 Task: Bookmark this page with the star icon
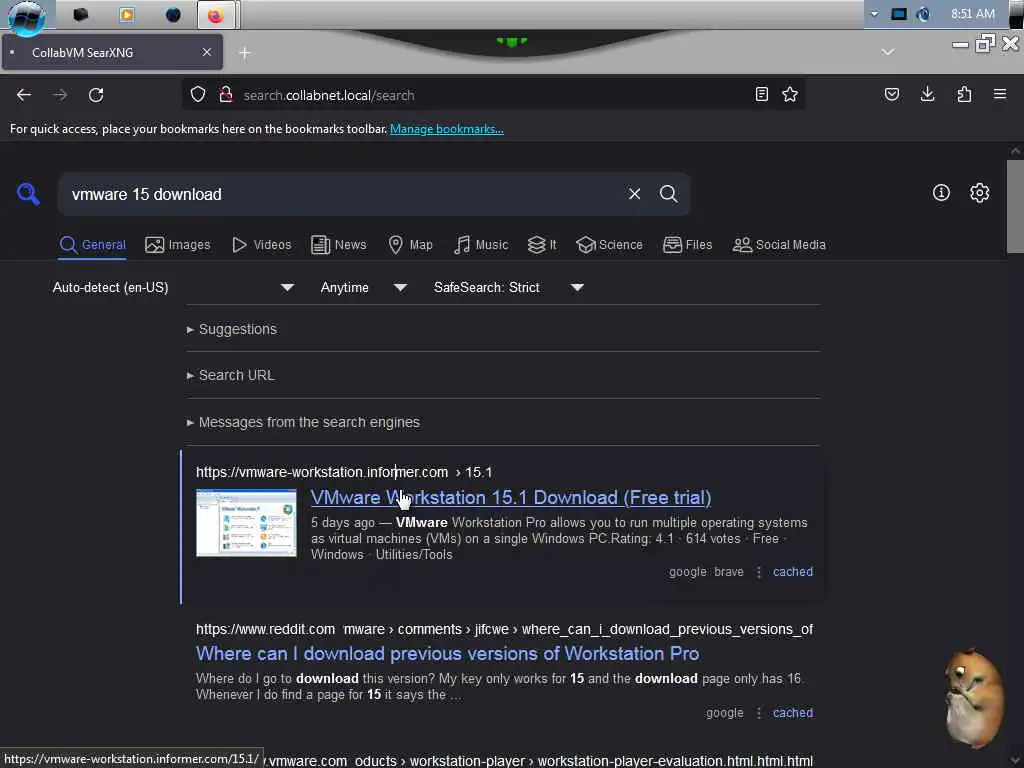pos(790,95)
